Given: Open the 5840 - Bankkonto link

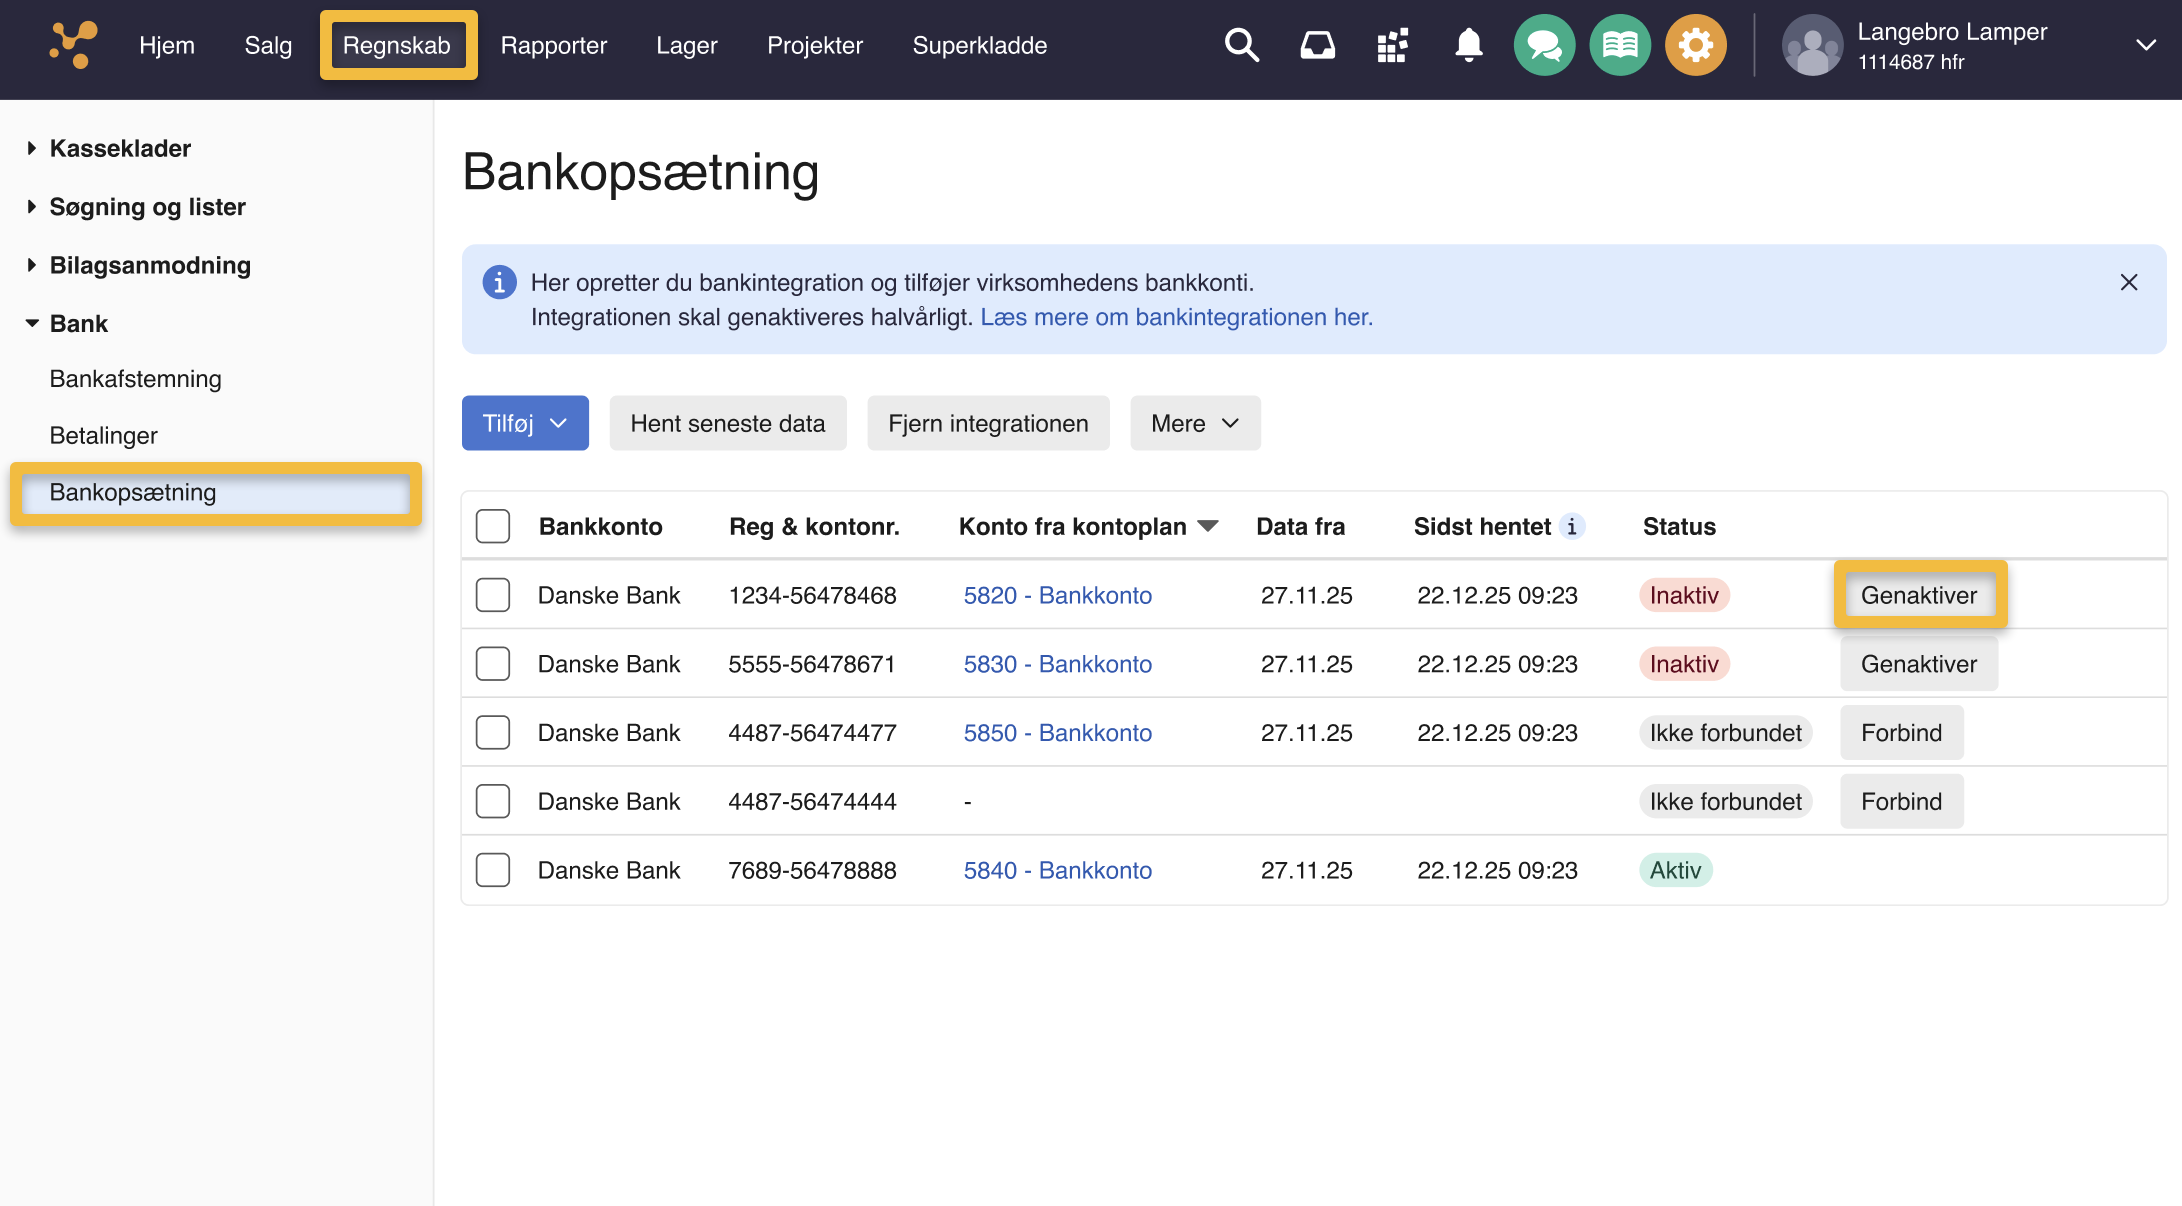Looking at the screenshot, I should click(x=1057, y=870).
